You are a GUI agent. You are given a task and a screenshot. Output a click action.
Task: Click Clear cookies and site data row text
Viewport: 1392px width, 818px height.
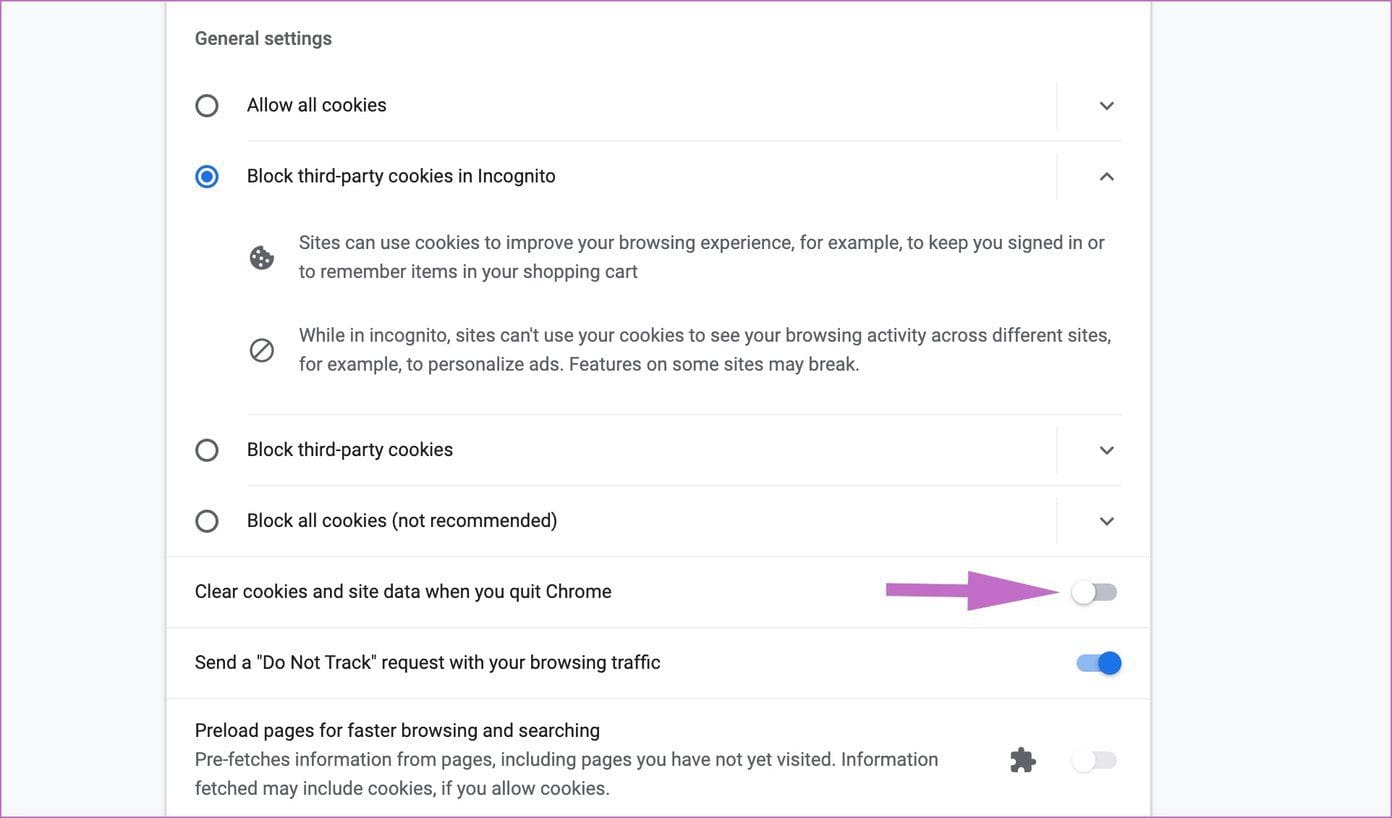pyautogui.click(x=403, y=592)
